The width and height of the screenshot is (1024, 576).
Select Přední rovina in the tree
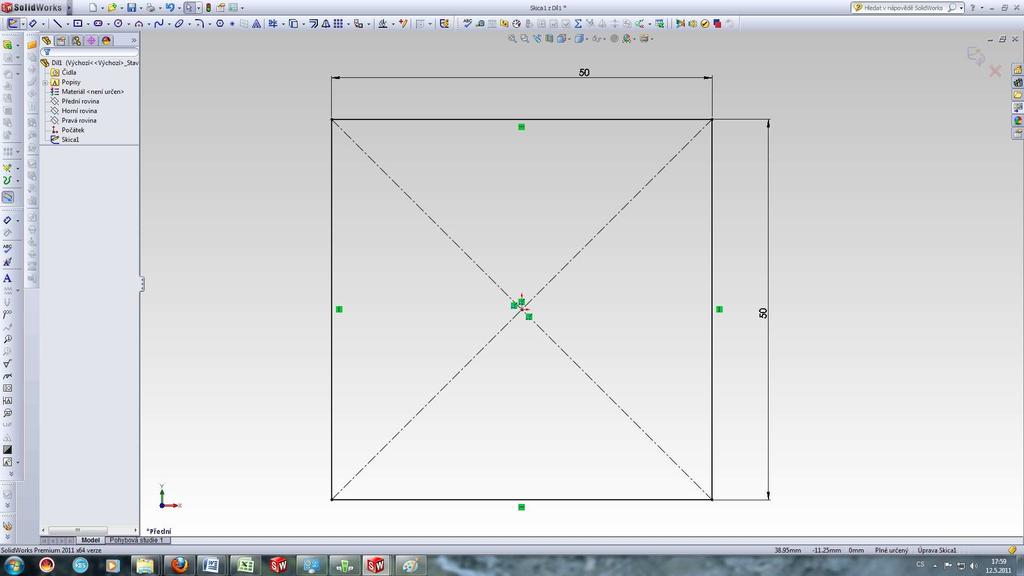(80, 101)
